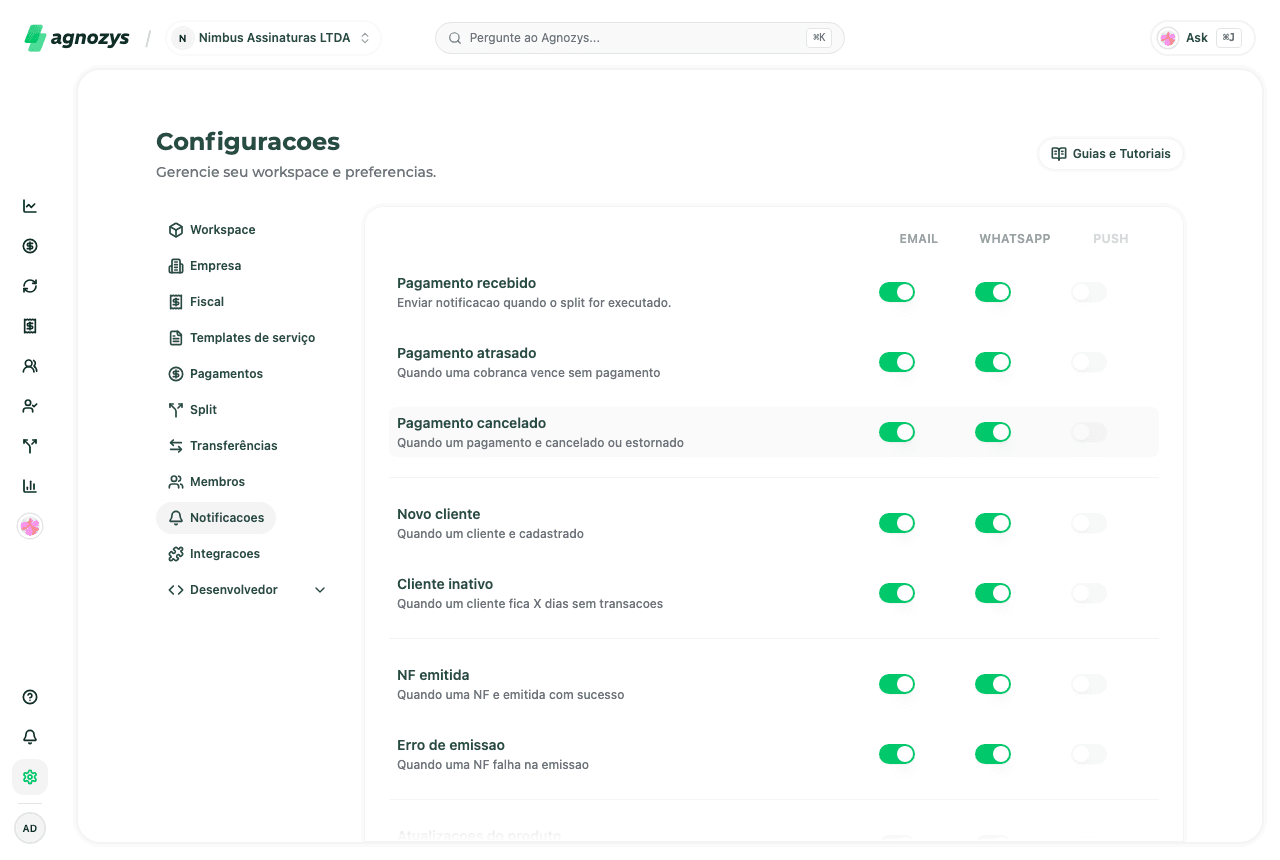Open the bar chart reports sidebar icon
This screenshot has width=1280, height=860.
[x=30, y=486]
